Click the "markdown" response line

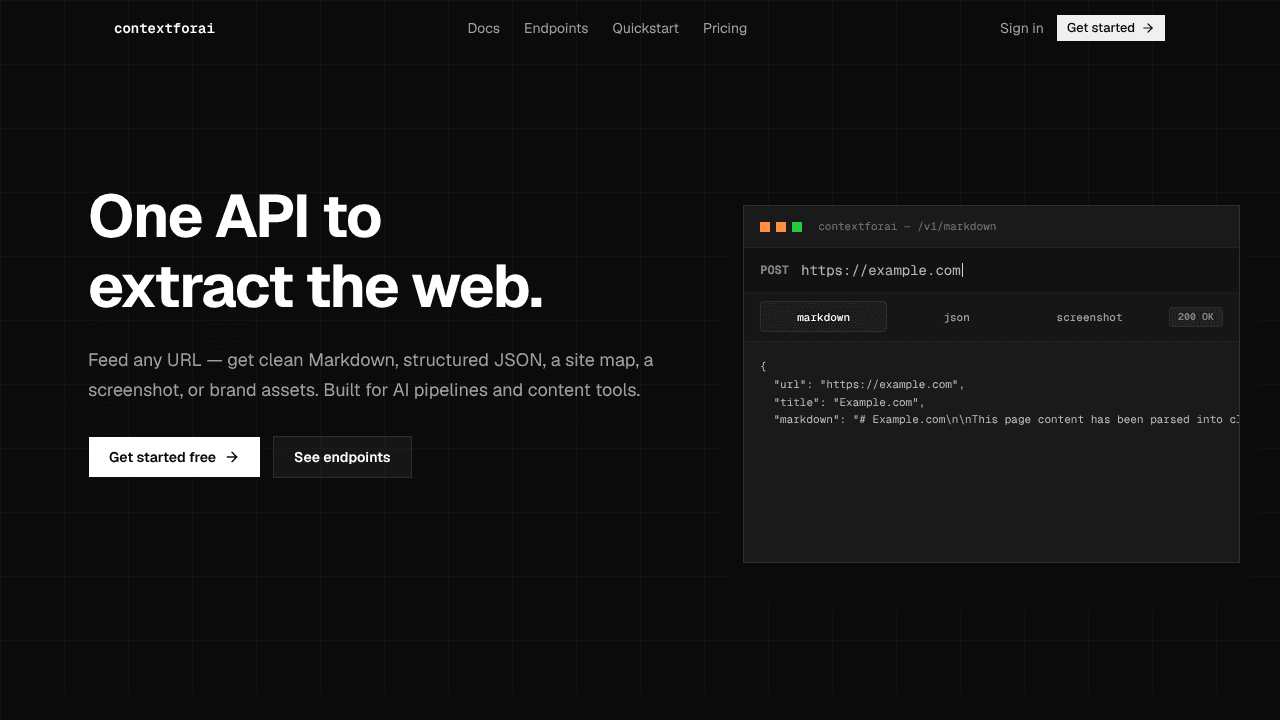[x=1006, y=420]
